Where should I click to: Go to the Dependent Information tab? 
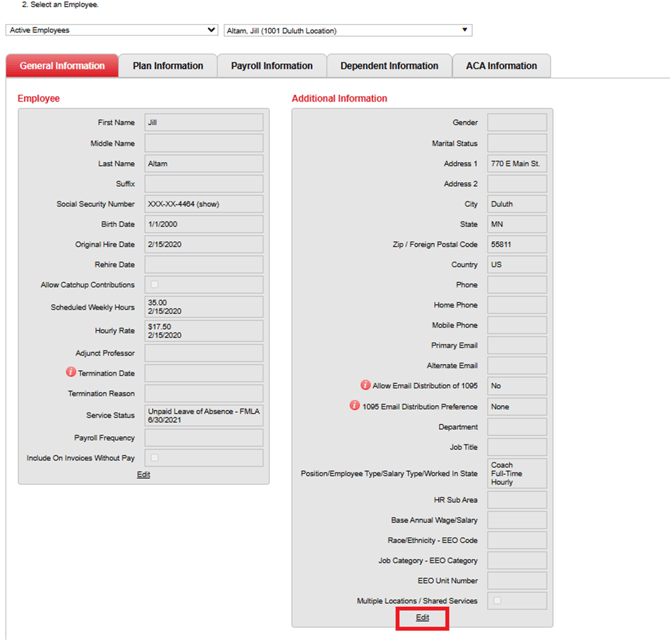389,66
